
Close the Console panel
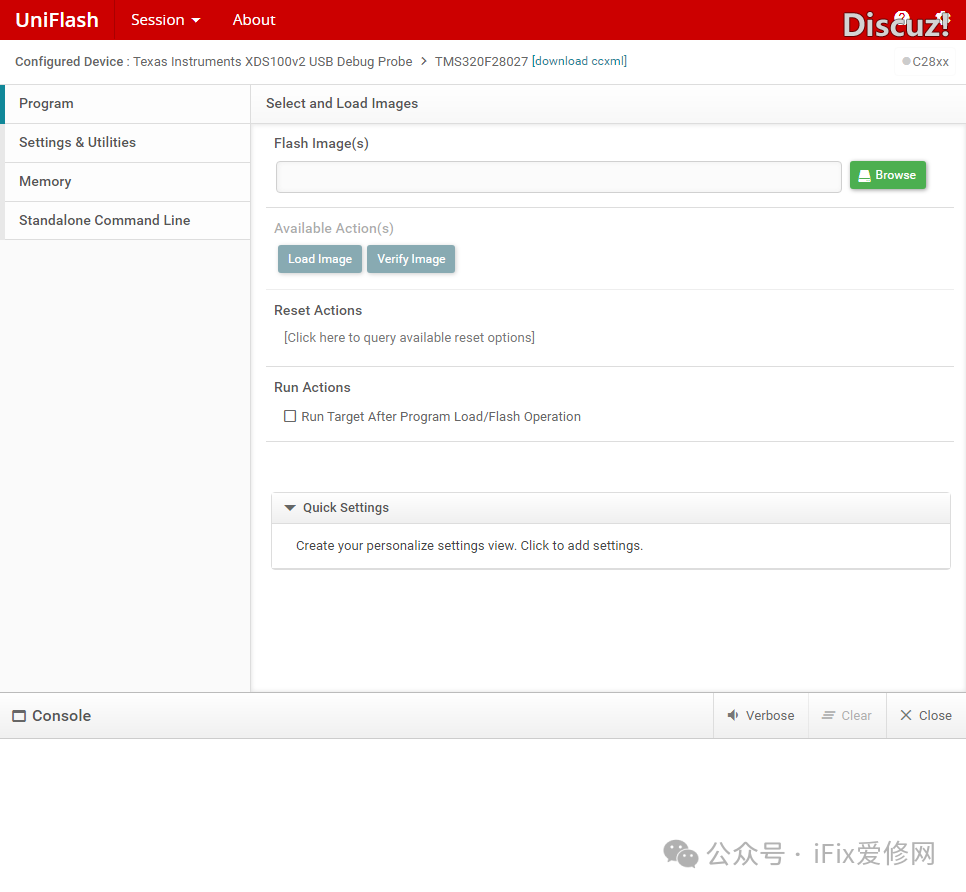pyautogui.click(x=926, y=716)
